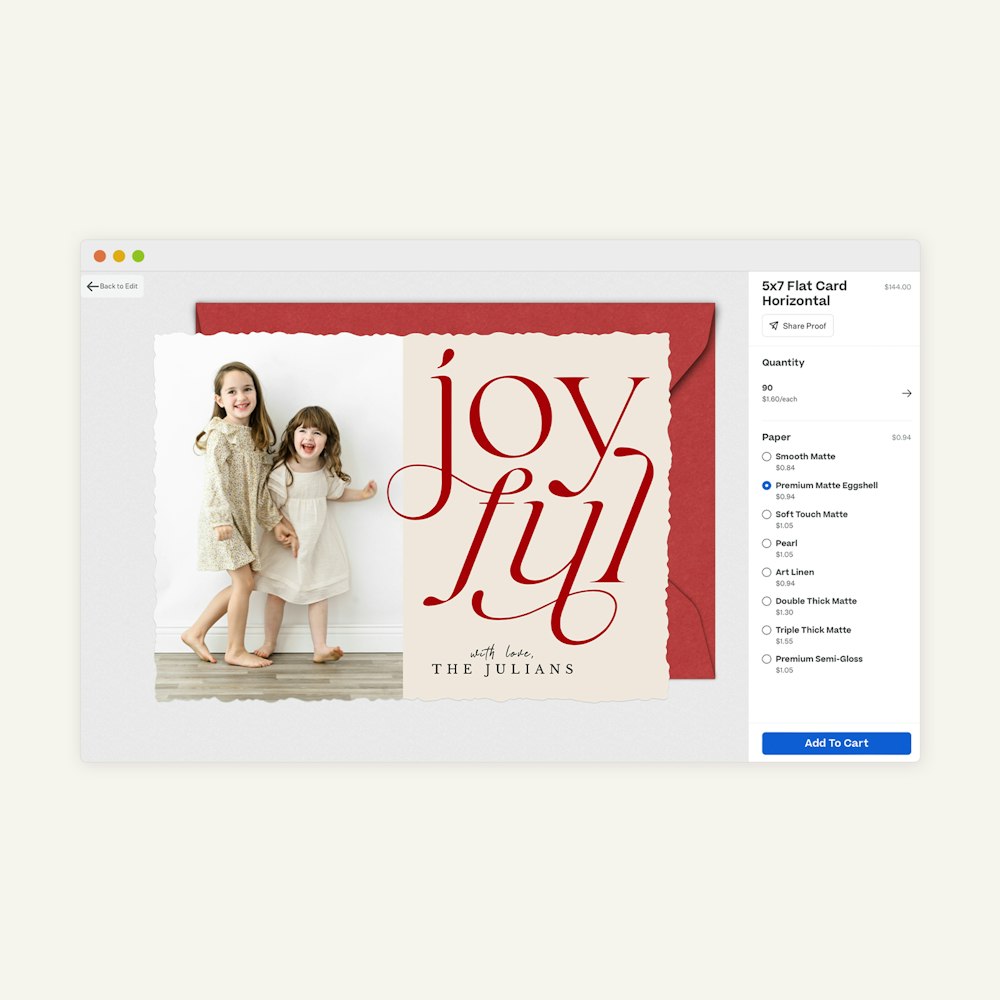This screenshot has width=1000, height=1000.
Task: Select Art Linen paper
Action: coord(767,573)
